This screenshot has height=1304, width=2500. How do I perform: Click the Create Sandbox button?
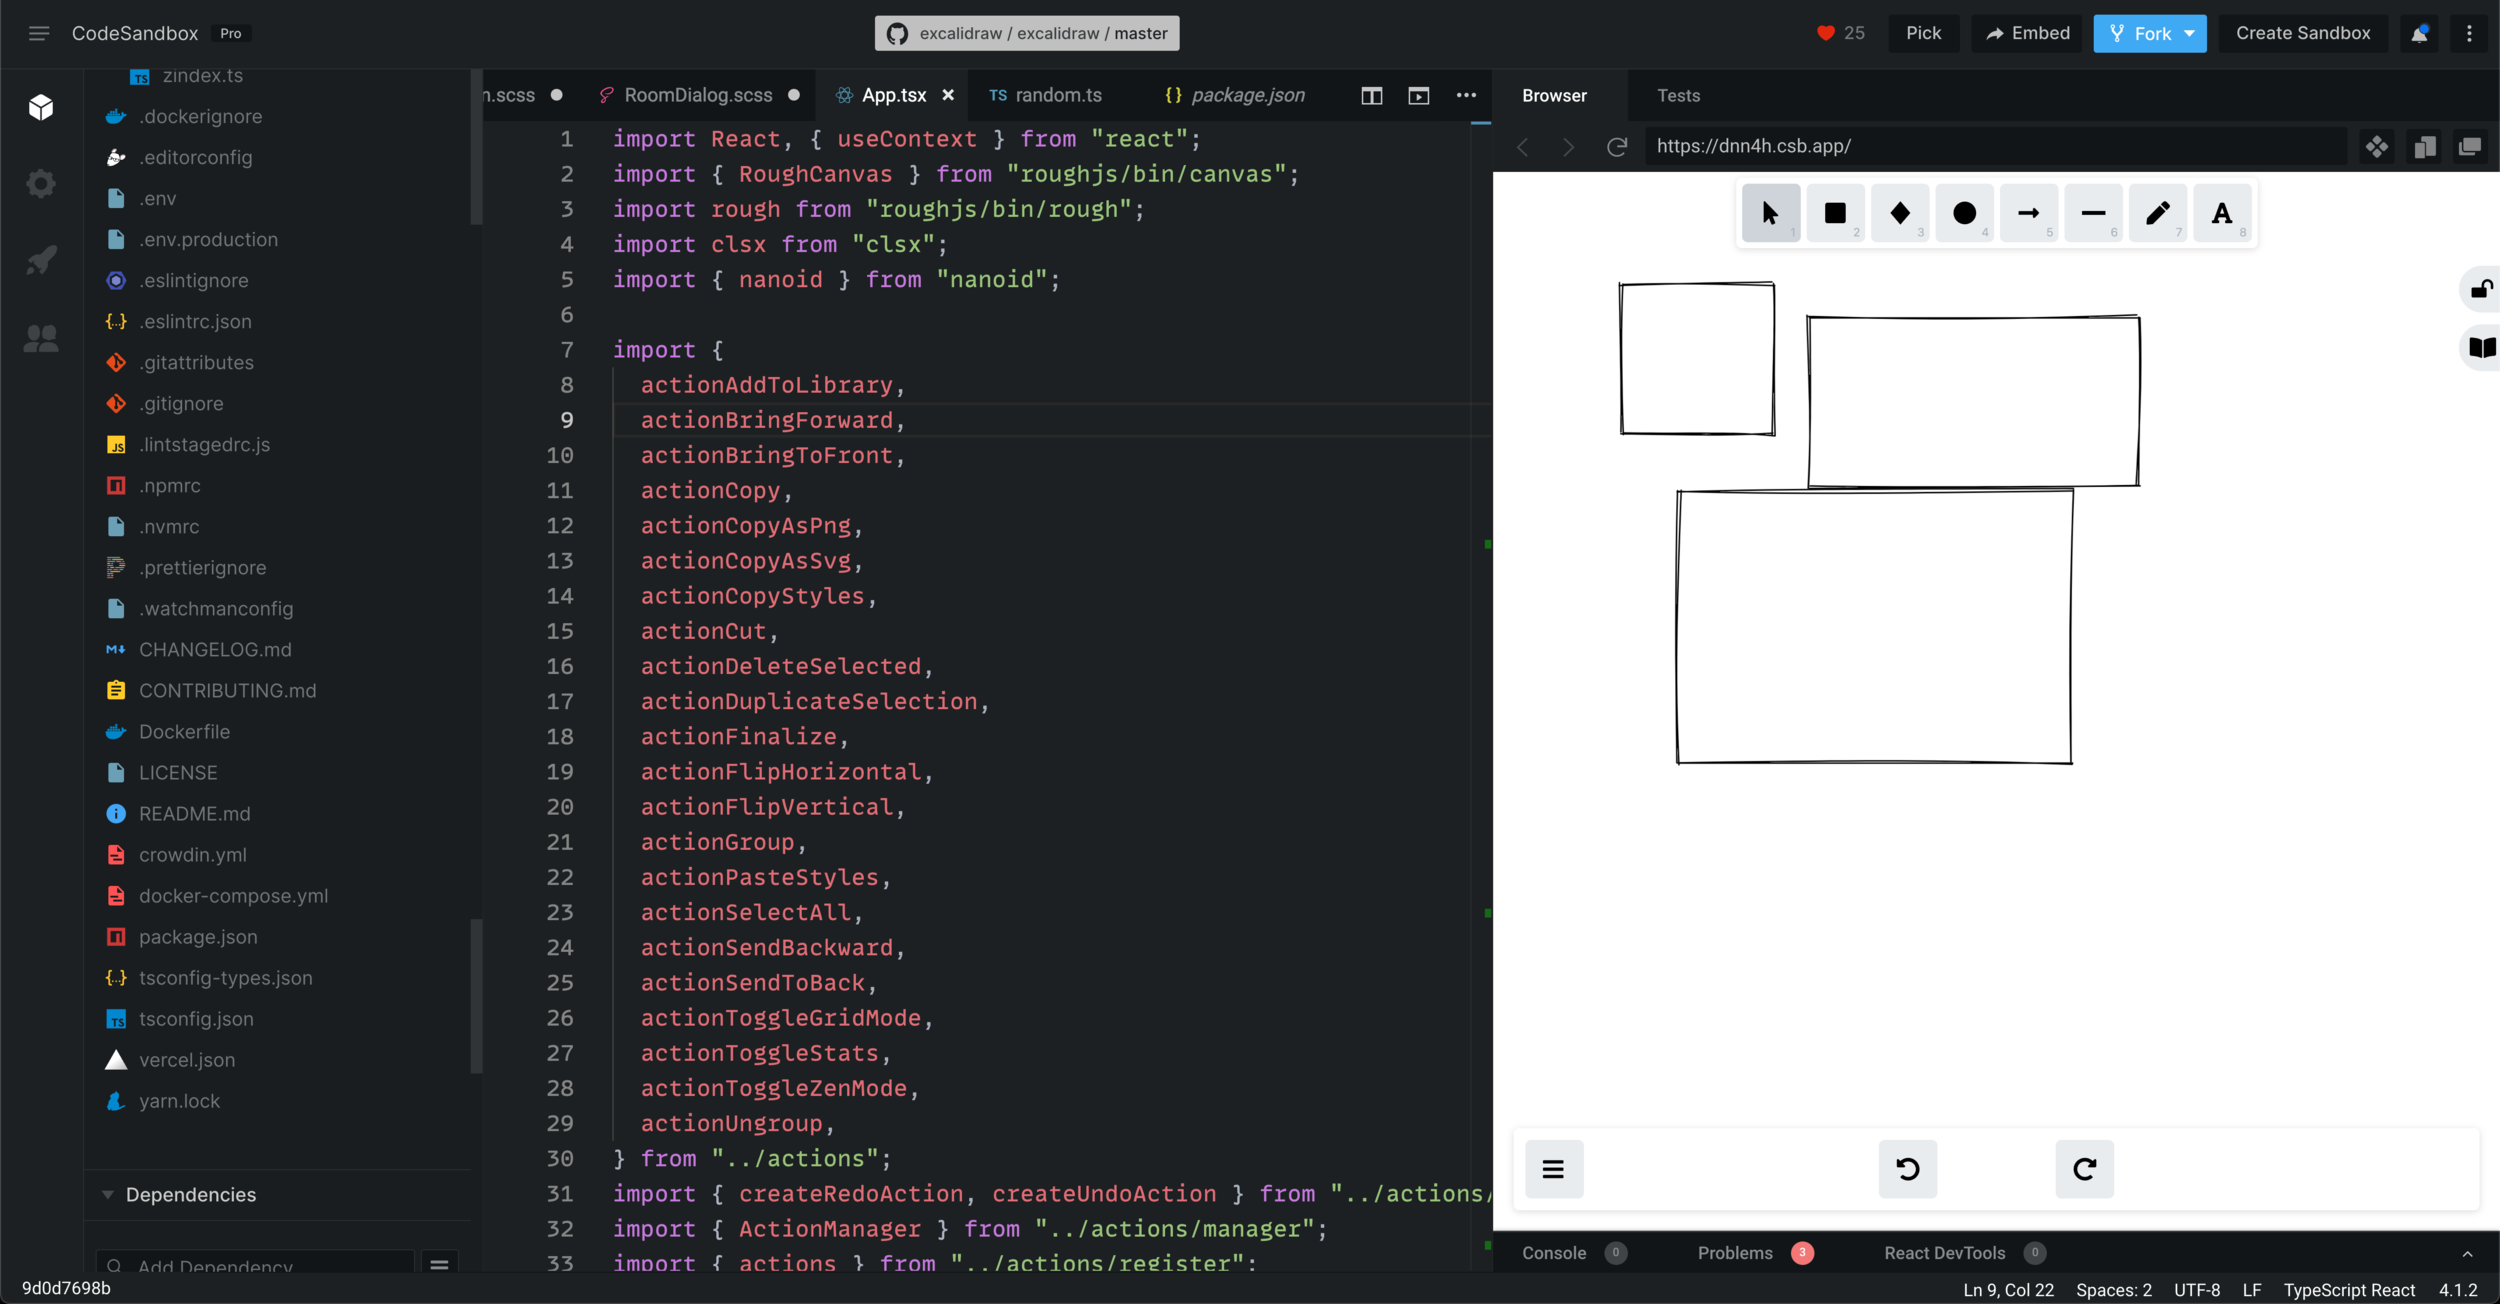(2302, 33)
